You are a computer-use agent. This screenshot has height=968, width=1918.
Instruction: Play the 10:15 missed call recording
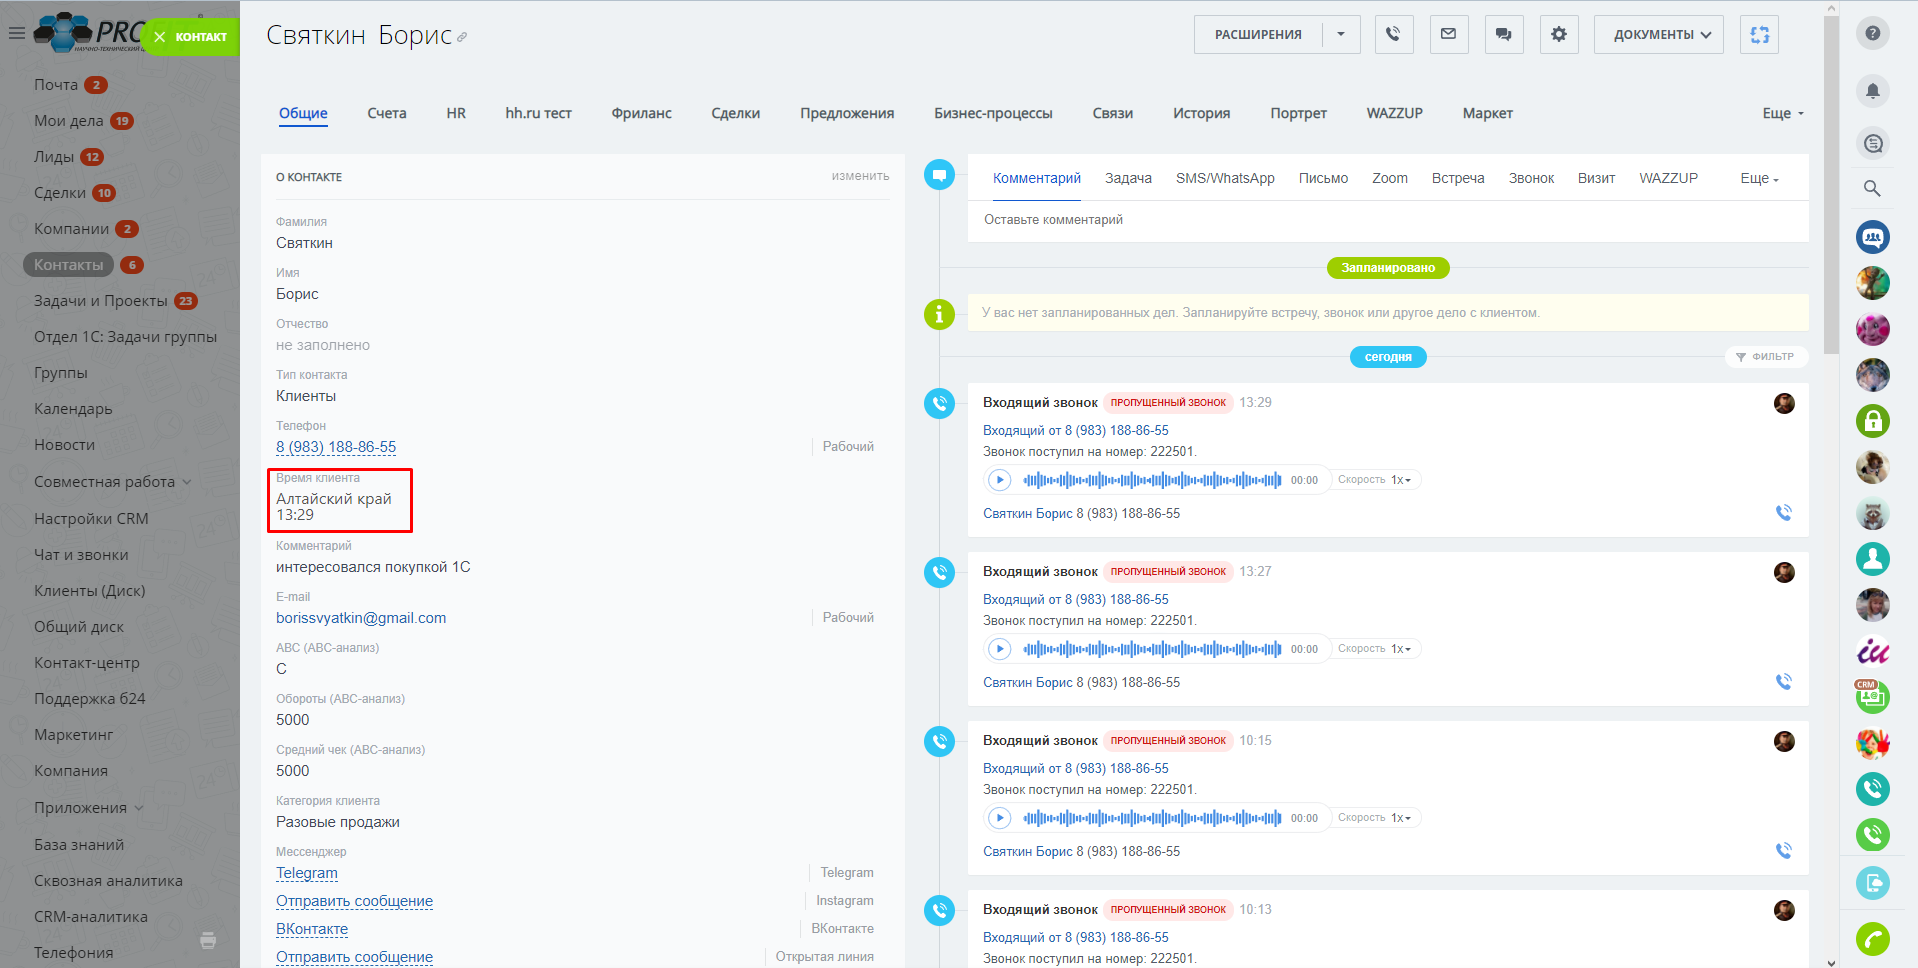pos(999,818)
